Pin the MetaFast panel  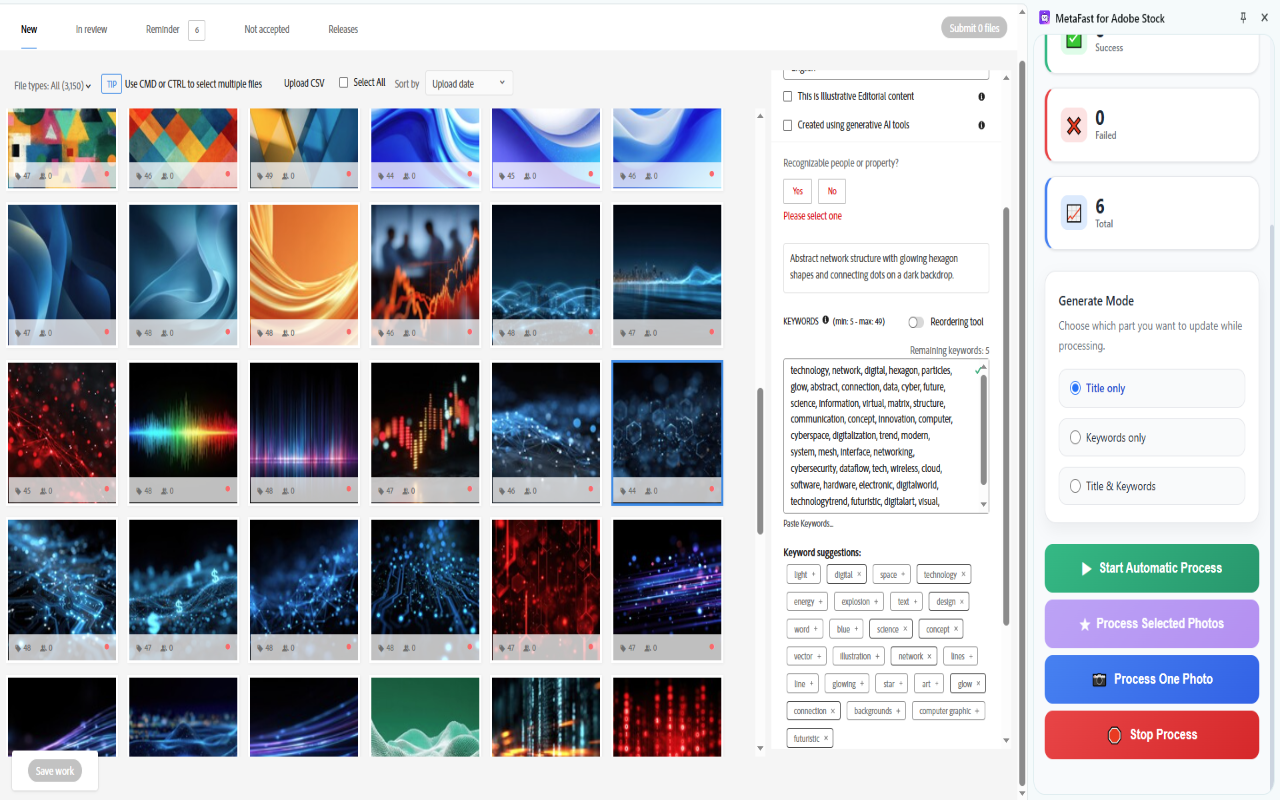tap(1242, 17)
